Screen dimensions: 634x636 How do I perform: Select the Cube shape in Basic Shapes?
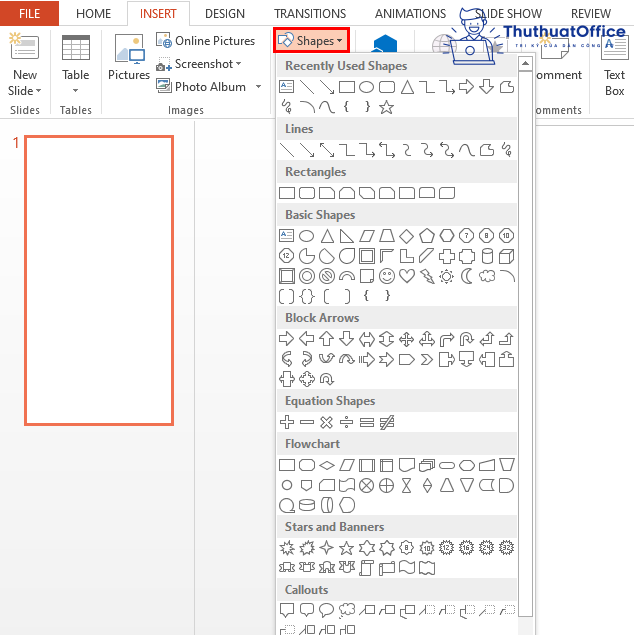click(x=506, y=256)
